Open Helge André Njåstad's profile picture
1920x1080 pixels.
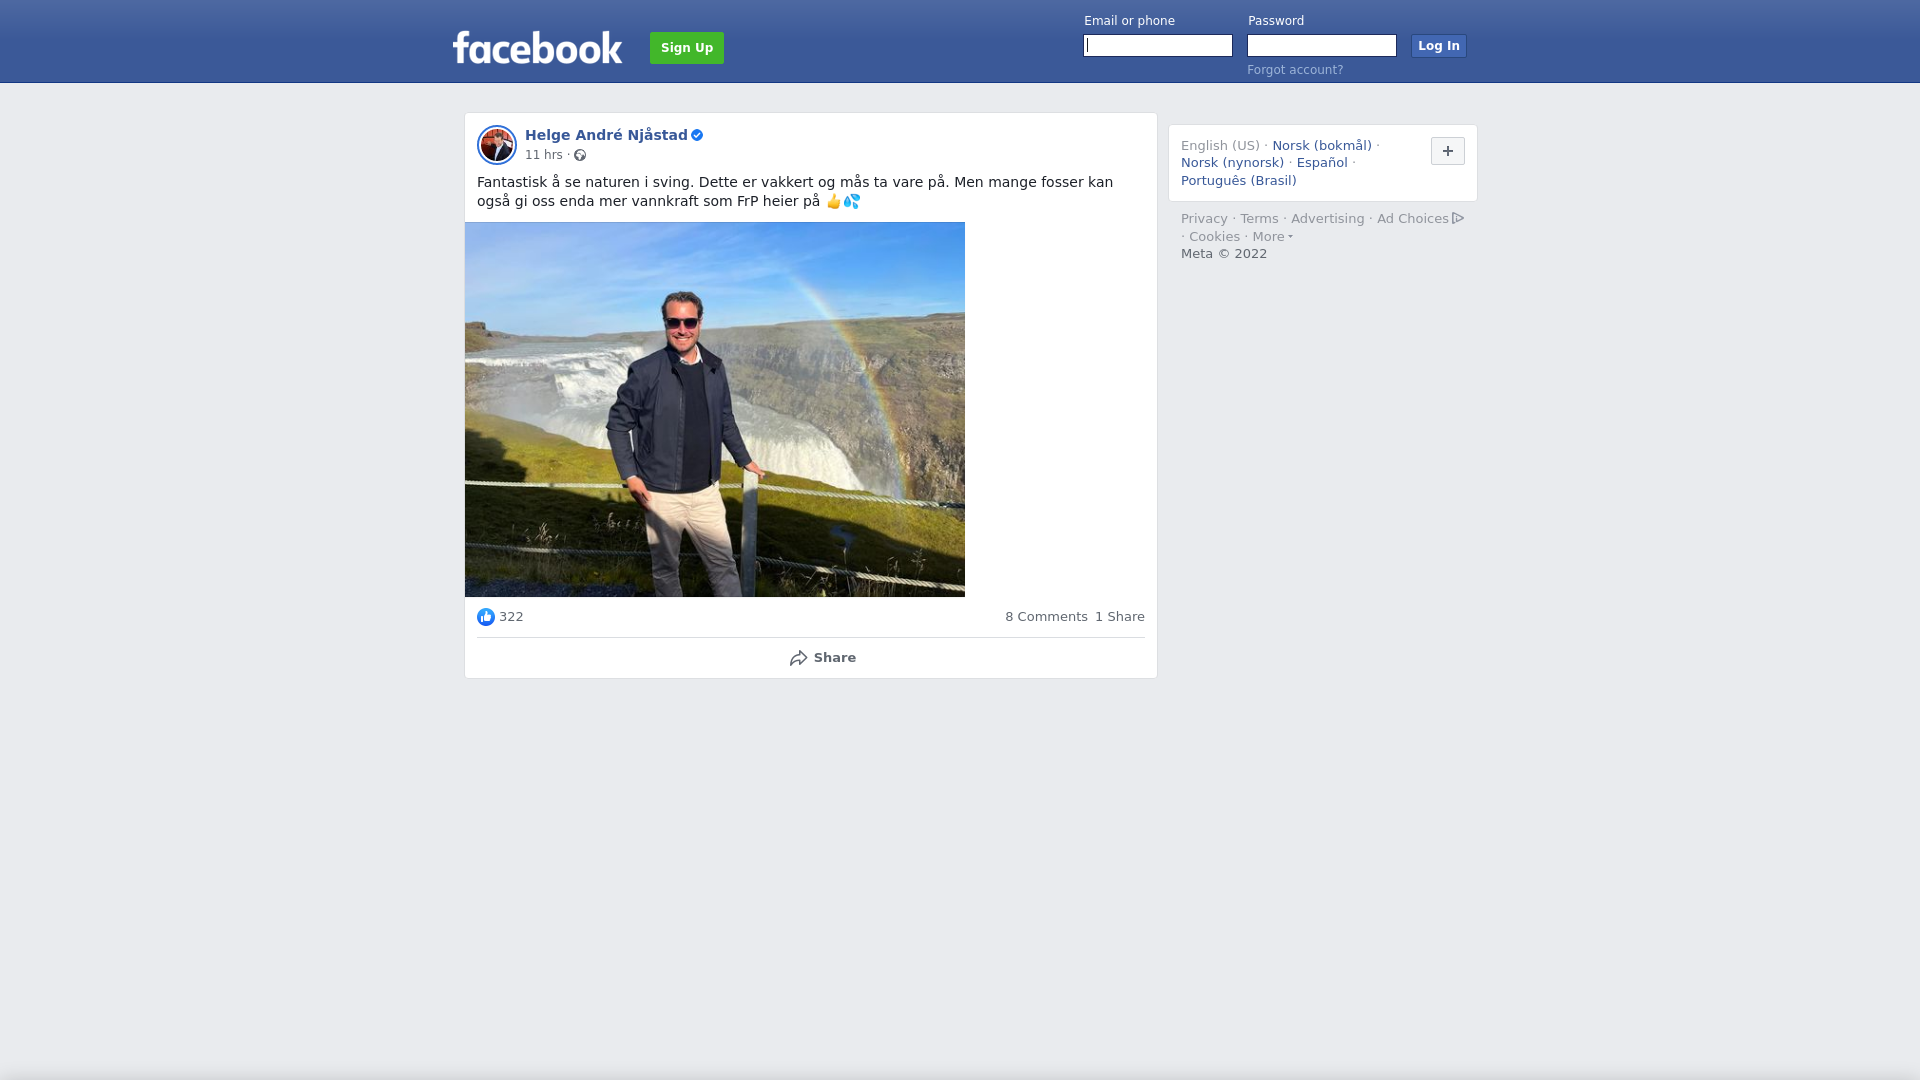[497, 145]
